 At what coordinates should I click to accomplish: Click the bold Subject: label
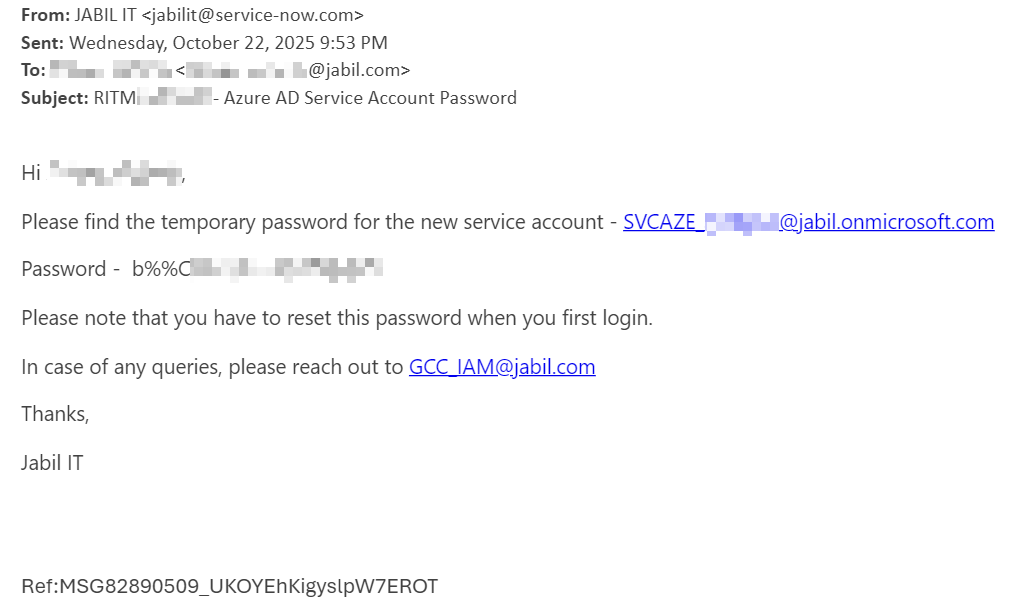pyautogui.click(x=54, y=98)
